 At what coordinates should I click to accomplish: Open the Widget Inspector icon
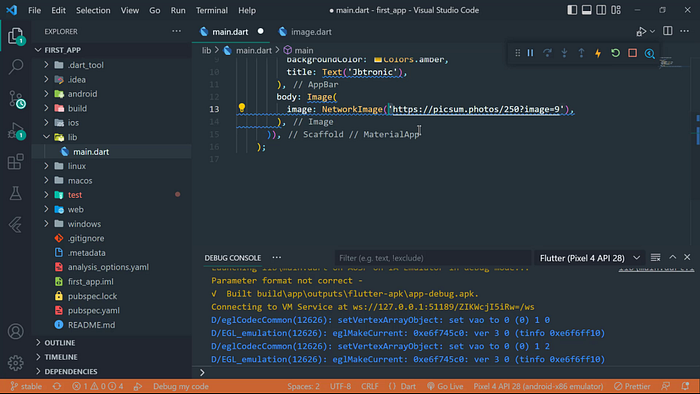click(x=650, y=53)
